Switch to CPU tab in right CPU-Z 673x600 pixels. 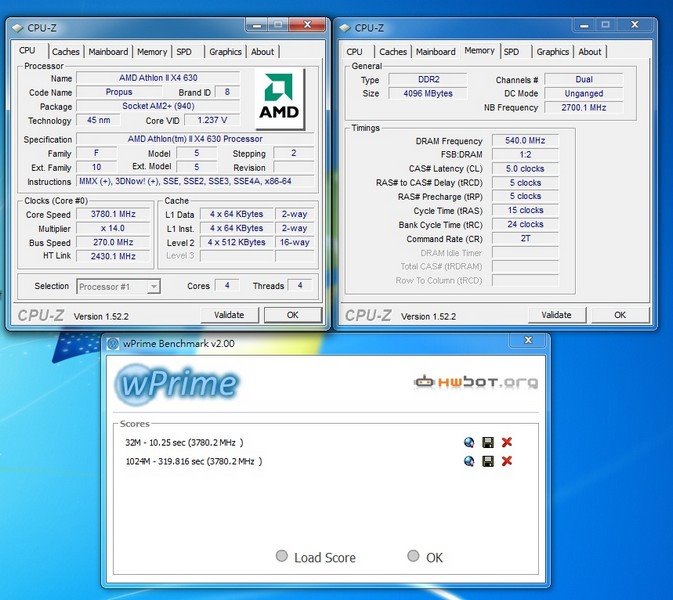click(x=355, y=52)
